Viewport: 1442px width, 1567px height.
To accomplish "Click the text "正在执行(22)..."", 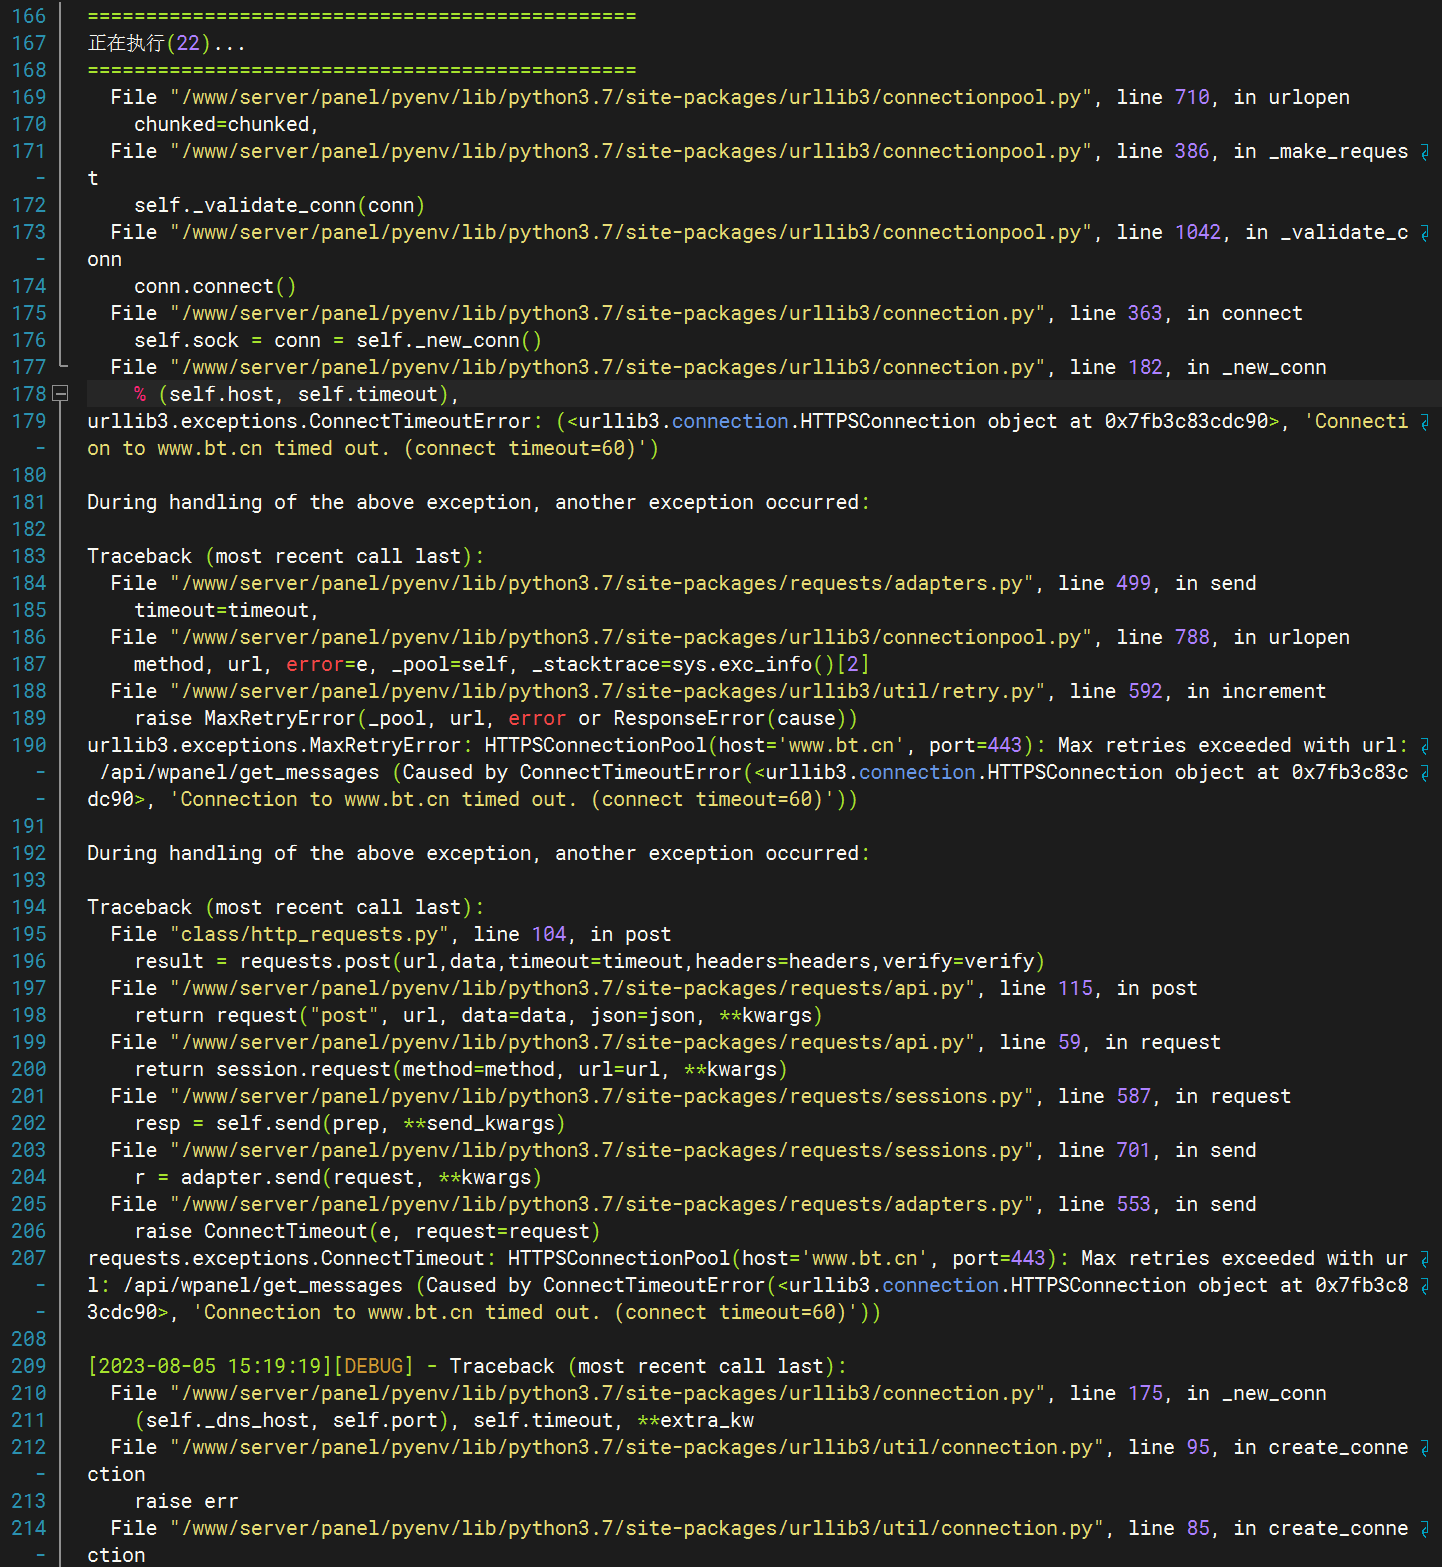I will [167, 43].
